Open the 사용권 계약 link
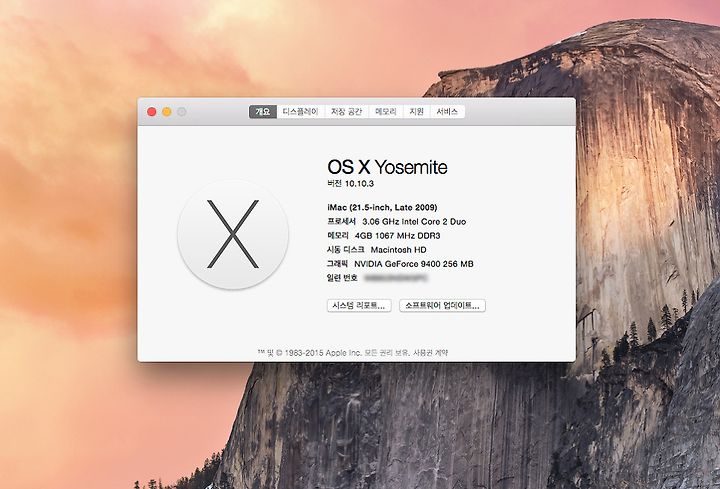This screenshot has height=489, width=720. (x=430, y=353)
